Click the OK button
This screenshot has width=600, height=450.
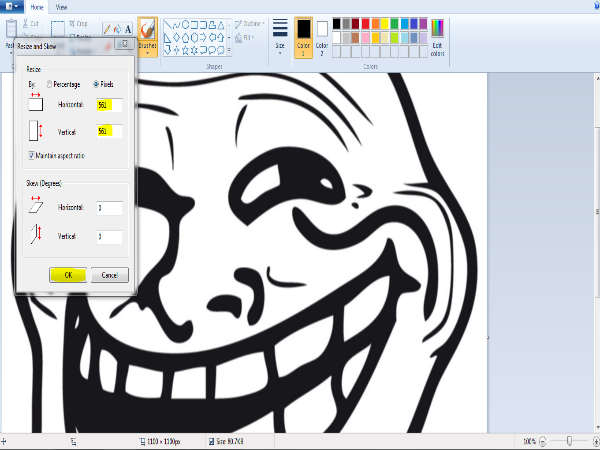tap(67, 275)
